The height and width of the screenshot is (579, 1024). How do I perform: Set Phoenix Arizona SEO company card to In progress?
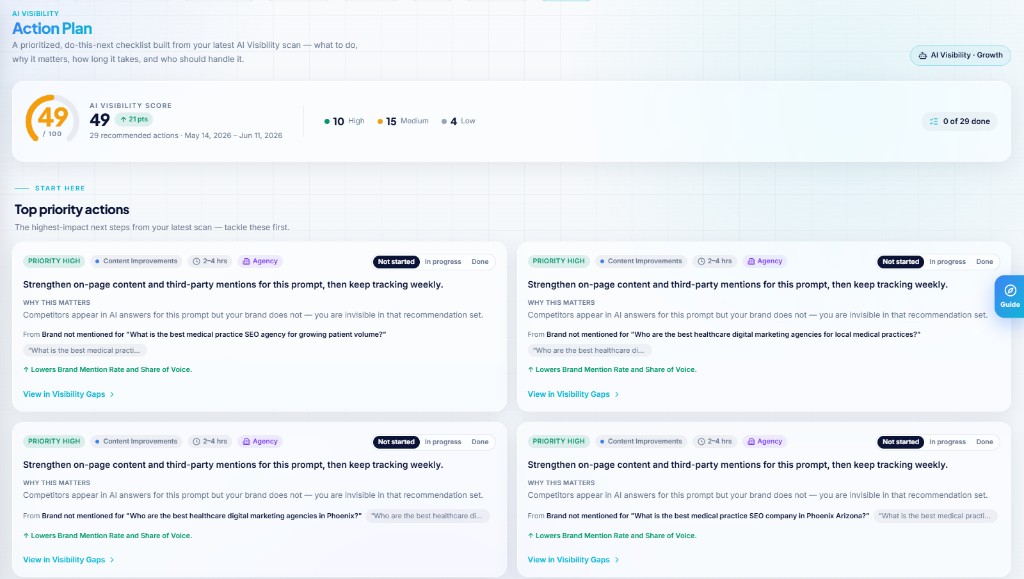pos(948,442)
